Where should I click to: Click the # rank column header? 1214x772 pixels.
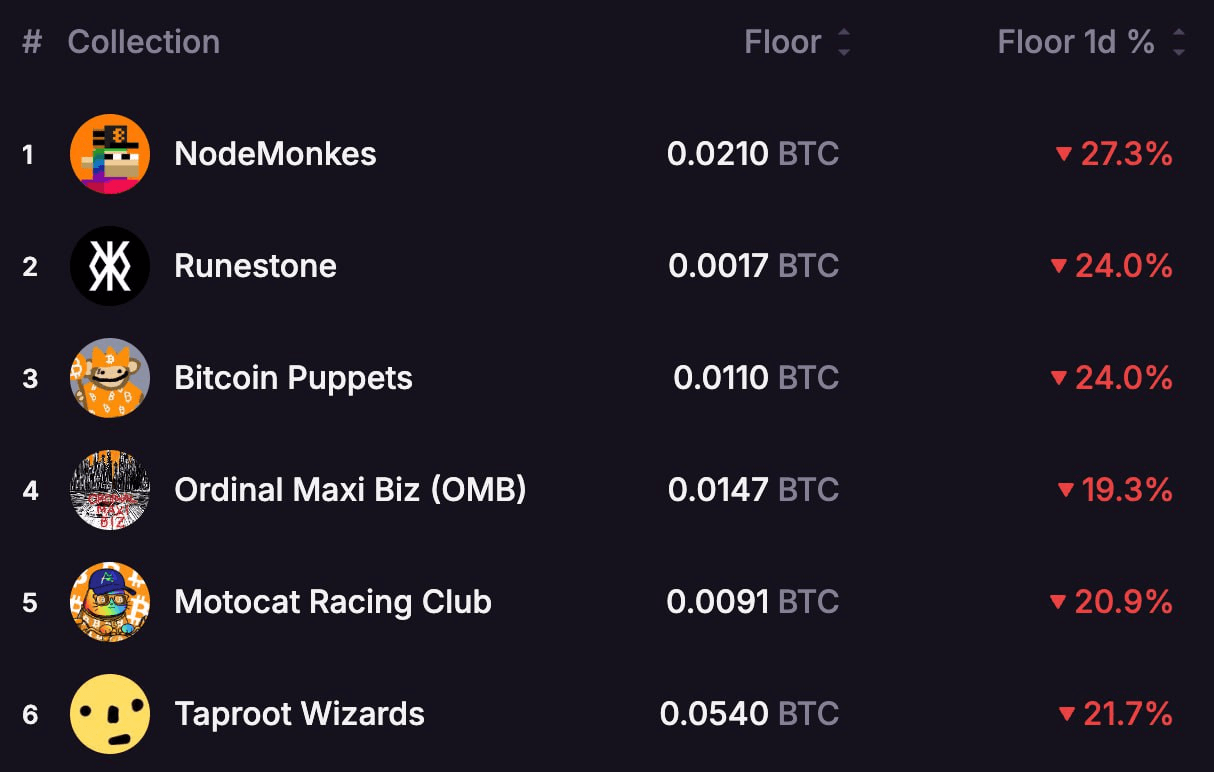(30, 42)
